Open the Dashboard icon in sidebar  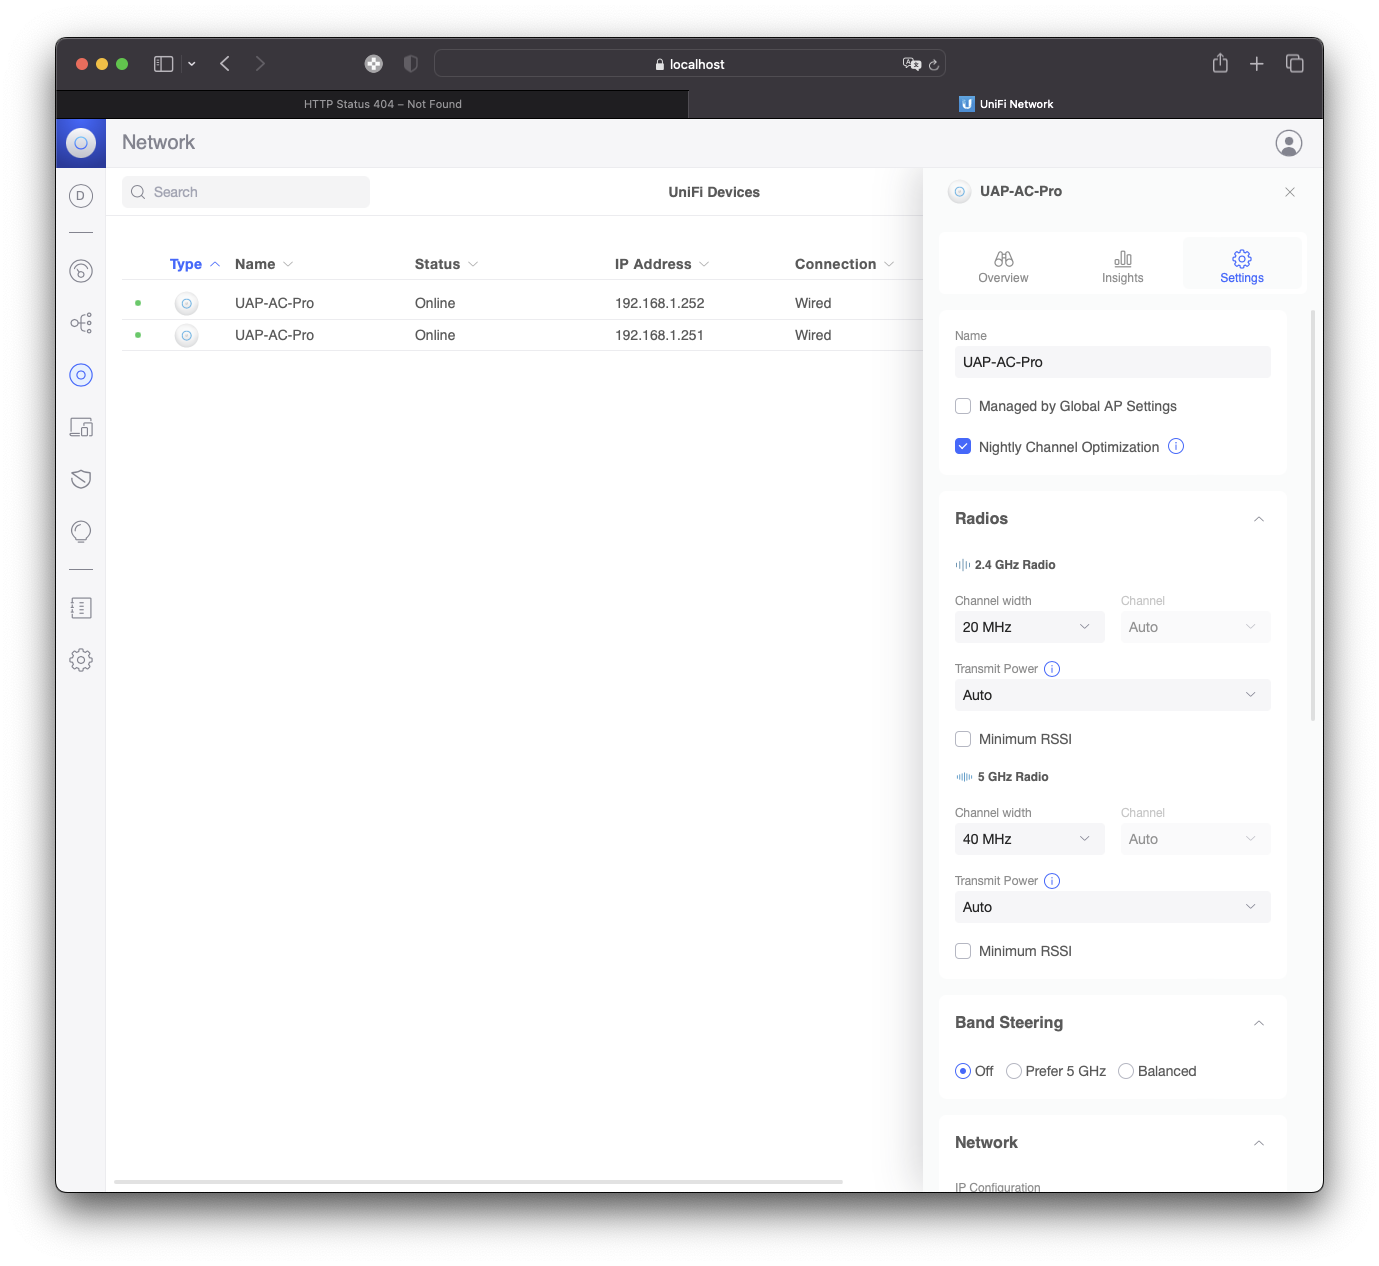click(x=81, y=196)
